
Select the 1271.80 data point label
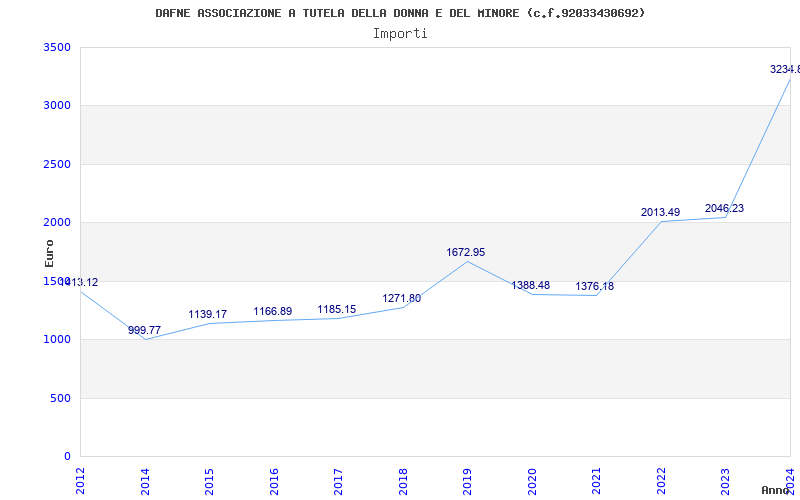tap(402, 298)
